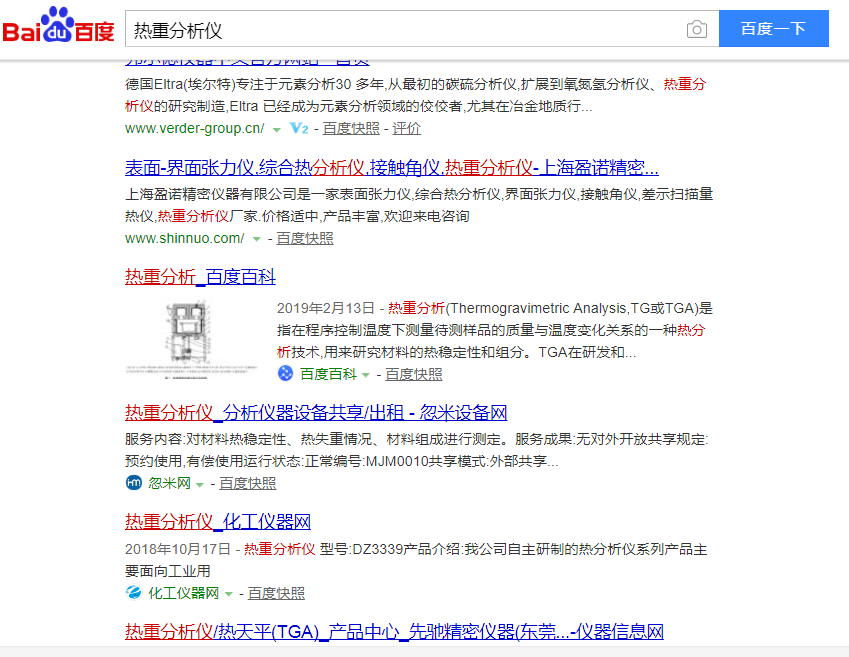Open 百度快照 for the shinnuo.com result
The height and width of the screenshot is (657, 849).
305,238
